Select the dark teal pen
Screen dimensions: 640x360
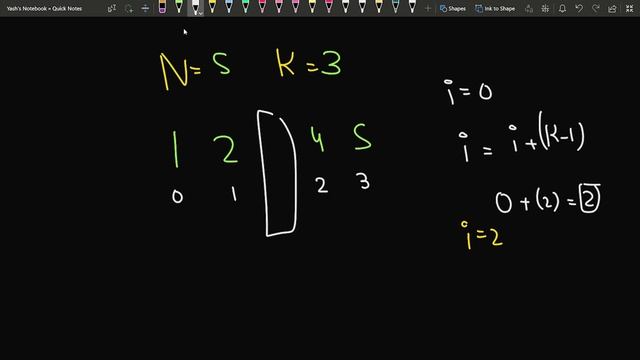pos(396,7)
